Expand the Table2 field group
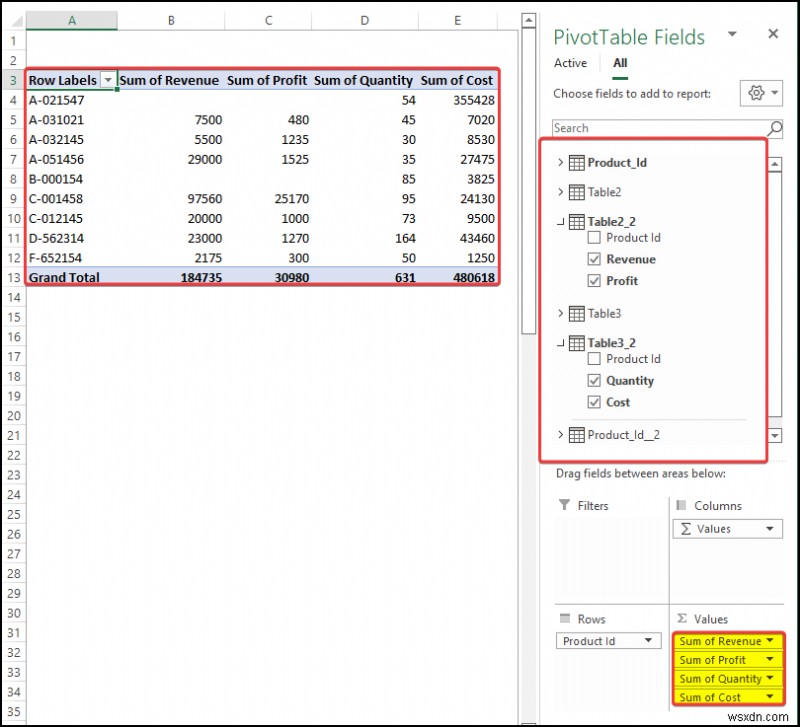 [x=560, y=191]
